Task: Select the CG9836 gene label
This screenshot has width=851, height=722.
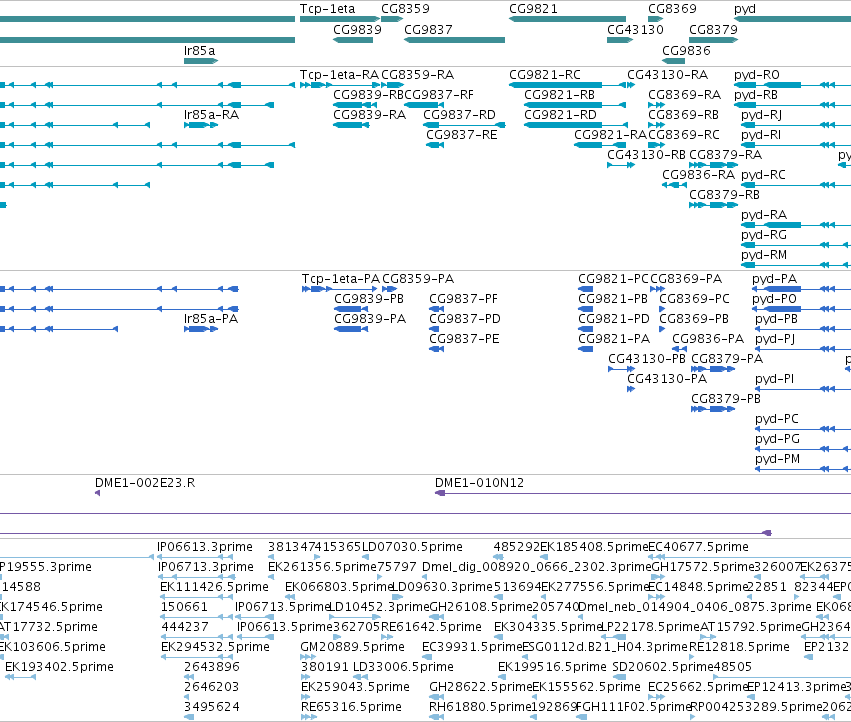Action: (x=686, y=50)
